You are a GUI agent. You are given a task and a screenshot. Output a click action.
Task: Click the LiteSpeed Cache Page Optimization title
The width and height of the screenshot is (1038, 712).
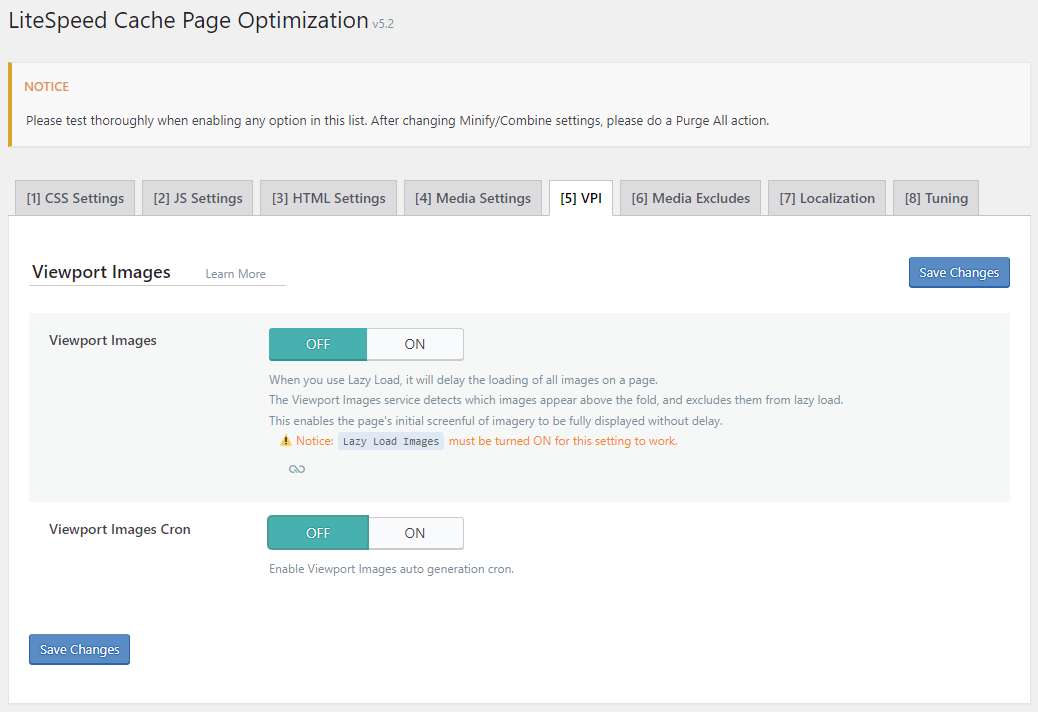point(189,21)
